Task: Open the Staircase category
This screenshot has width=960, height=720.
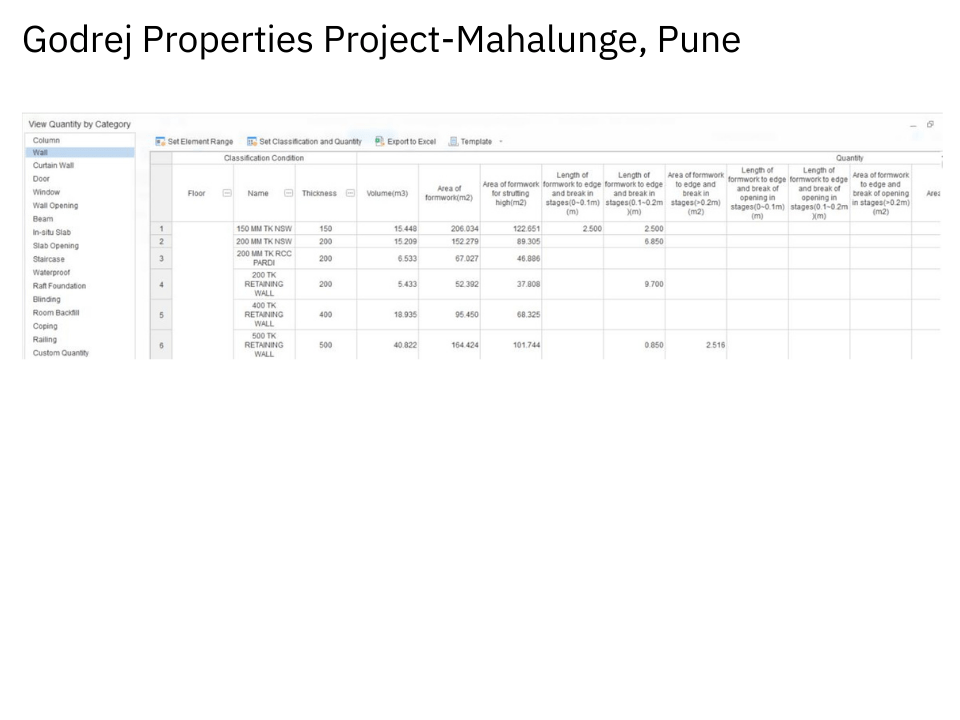Action: coord(48,260)
